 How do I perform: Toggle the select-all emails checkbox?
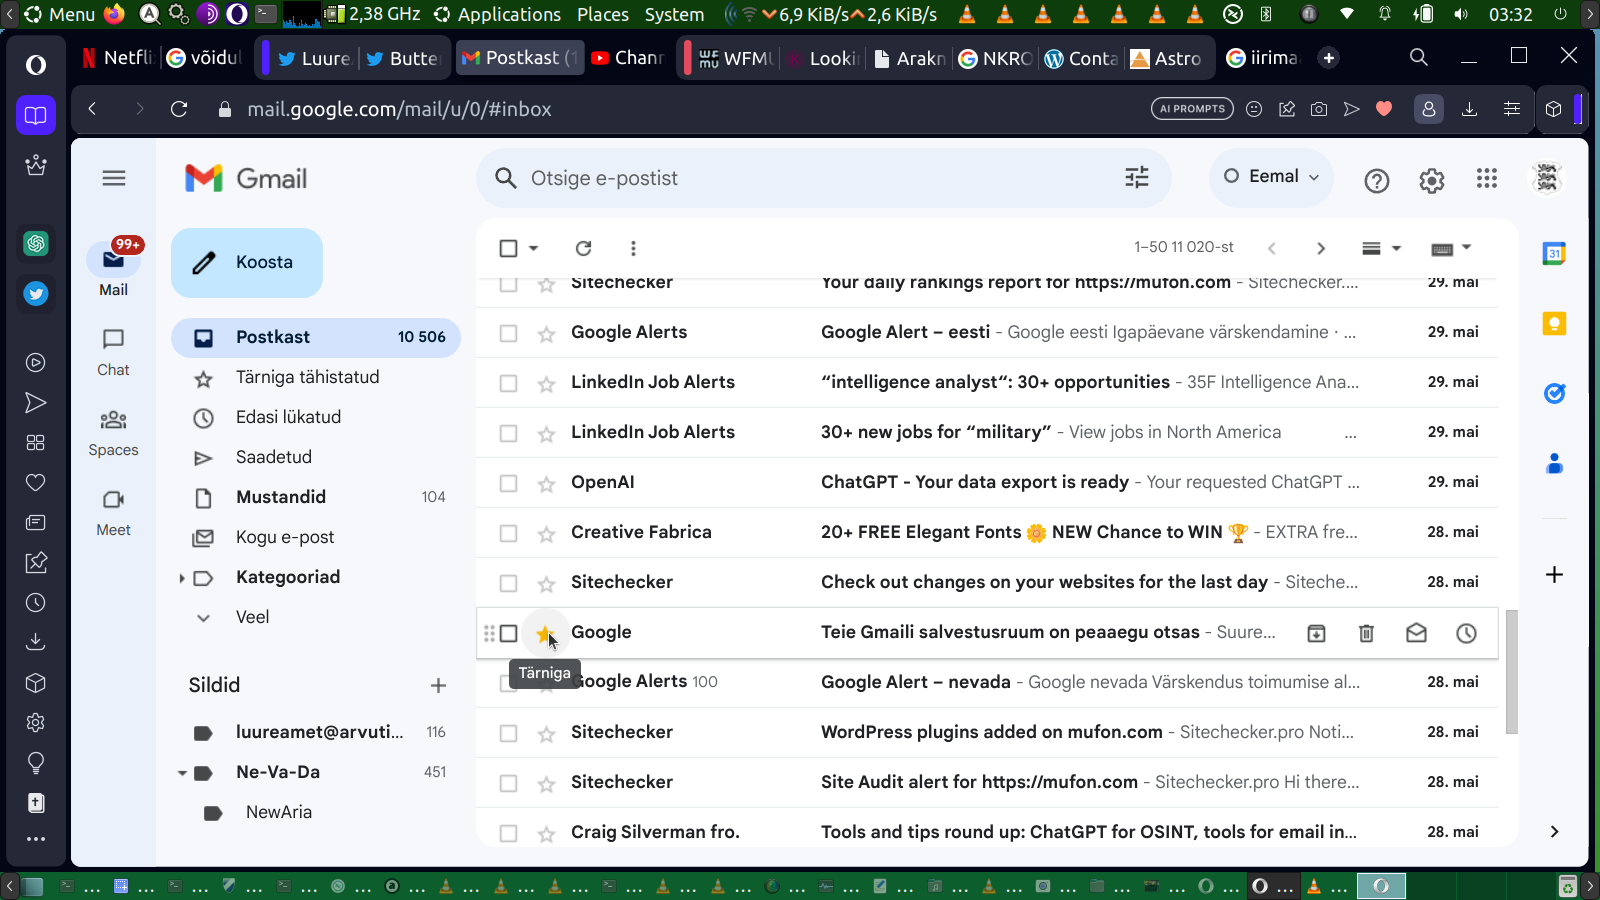click(509, 248)
